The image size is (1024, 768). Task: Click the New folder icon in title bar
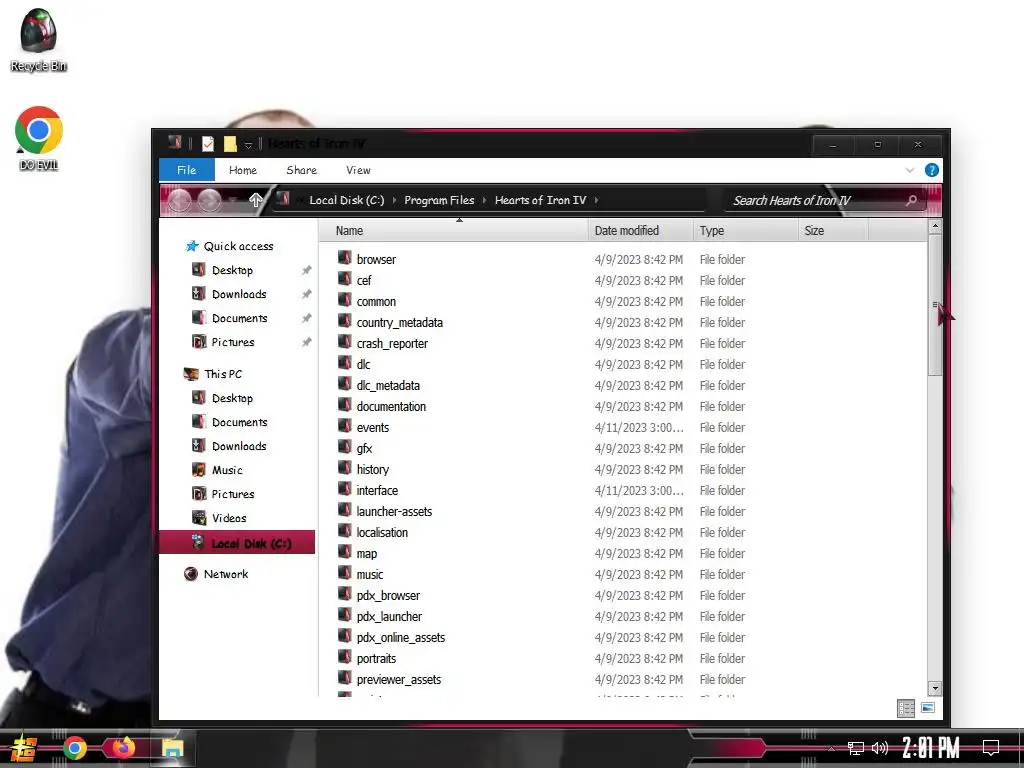(x=230, y=144)
